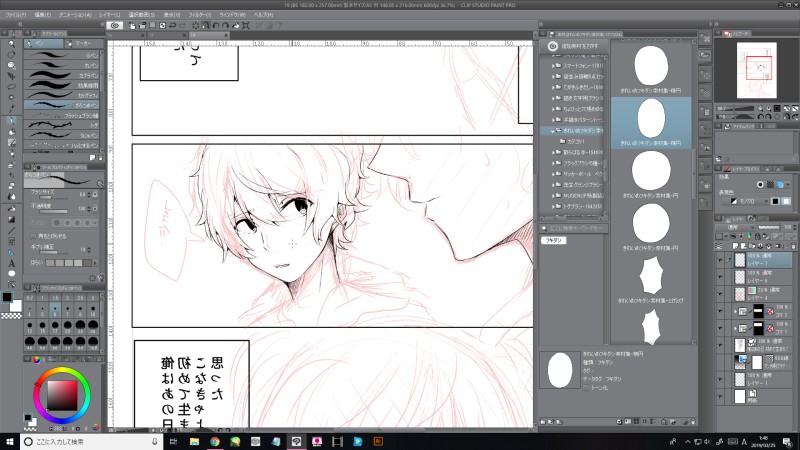The width and height of the screenshot is (800, 450).
Task: Toggle visibility of コマ 1 folder
Action: click(720, 328)
